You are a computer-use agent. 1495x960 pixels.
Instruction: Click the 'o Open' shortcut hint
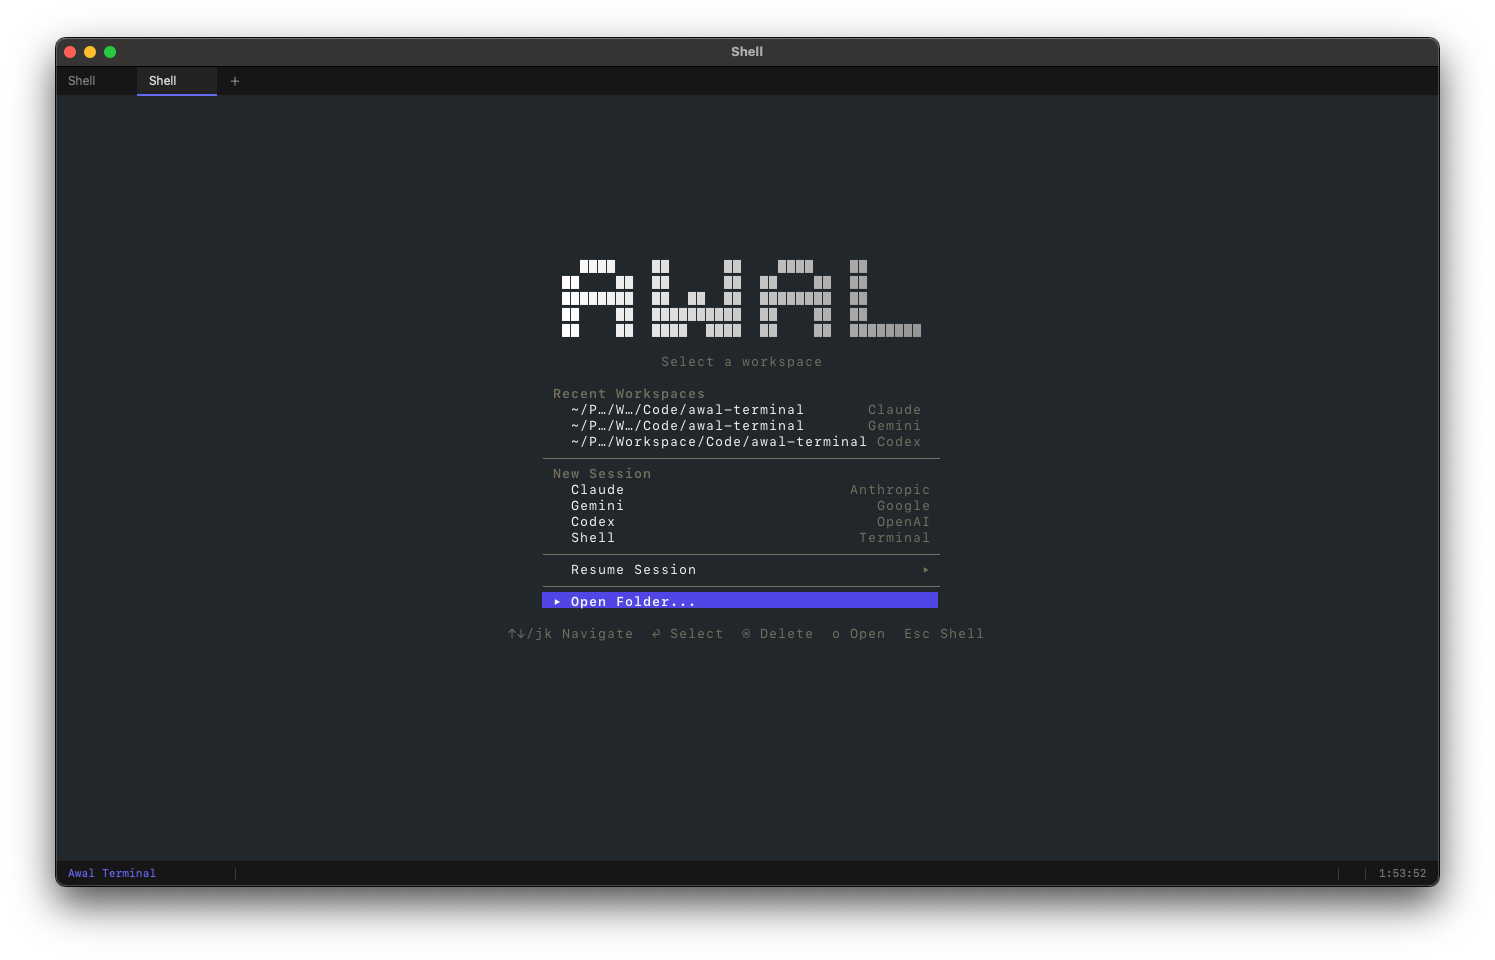(858, 634)
